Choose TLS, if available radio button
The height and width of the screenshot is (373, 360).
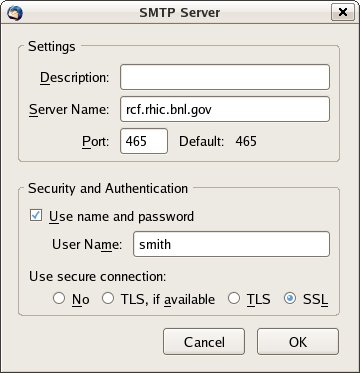click(x=108, y=299)
